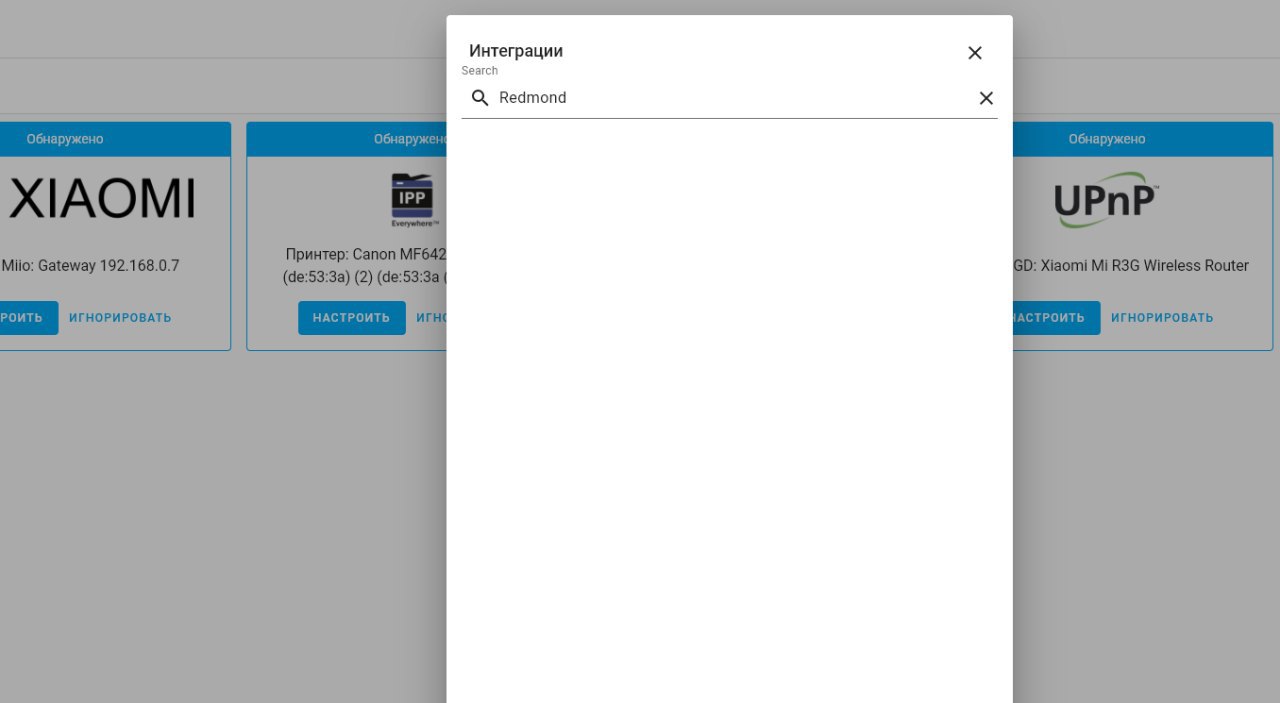Click НАСТРОИТЬ on the Canon printer card
The width and height of the screenshot is (1280, 703).
tap(352, 318)
